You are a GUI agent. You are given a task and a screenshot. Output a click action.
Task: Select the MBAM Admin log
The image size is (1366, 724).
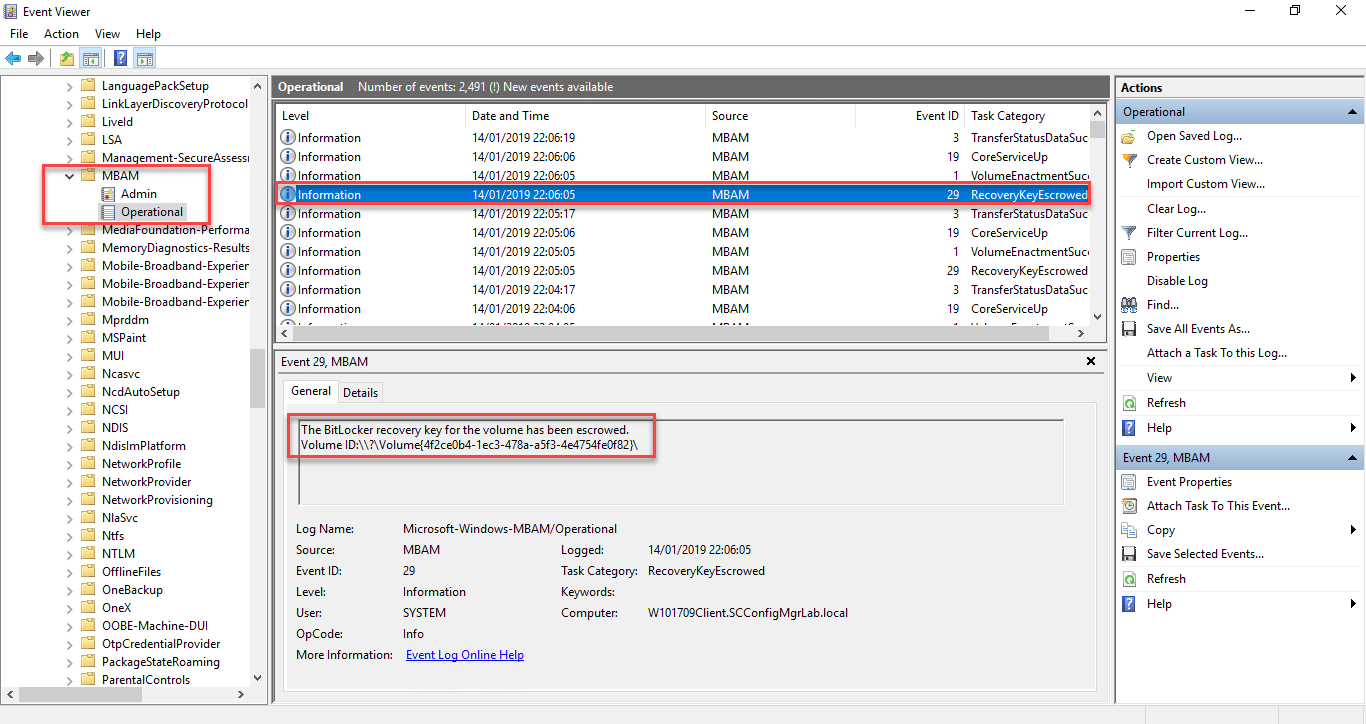139,194
